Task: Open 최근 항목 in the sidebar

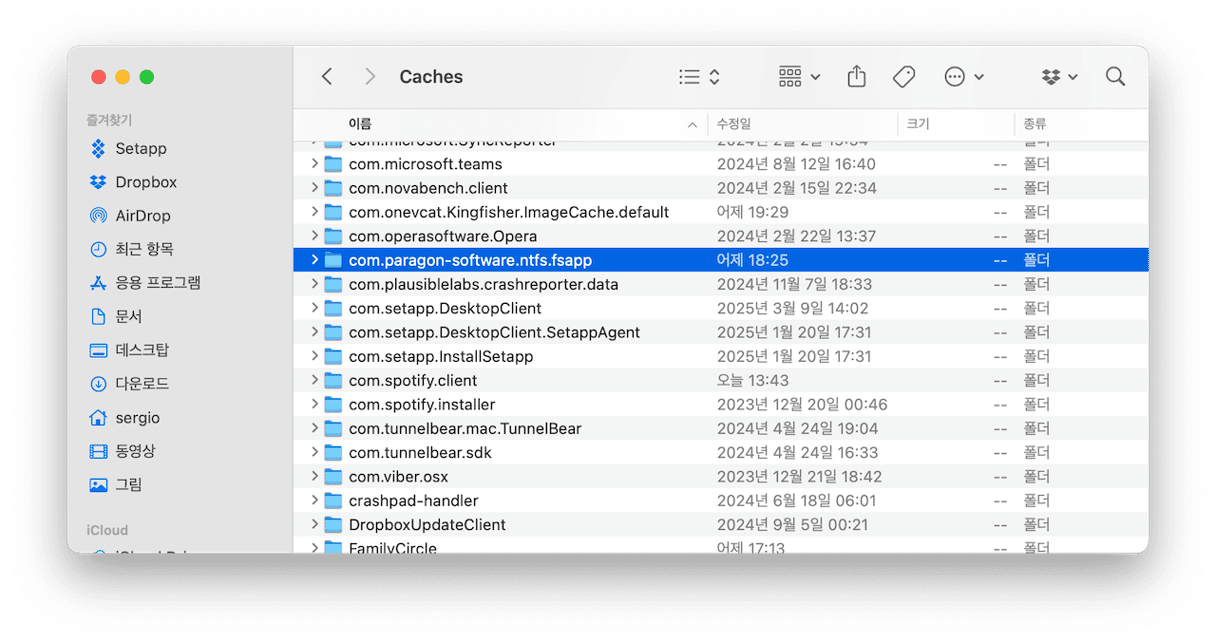Action: point(131,249)
